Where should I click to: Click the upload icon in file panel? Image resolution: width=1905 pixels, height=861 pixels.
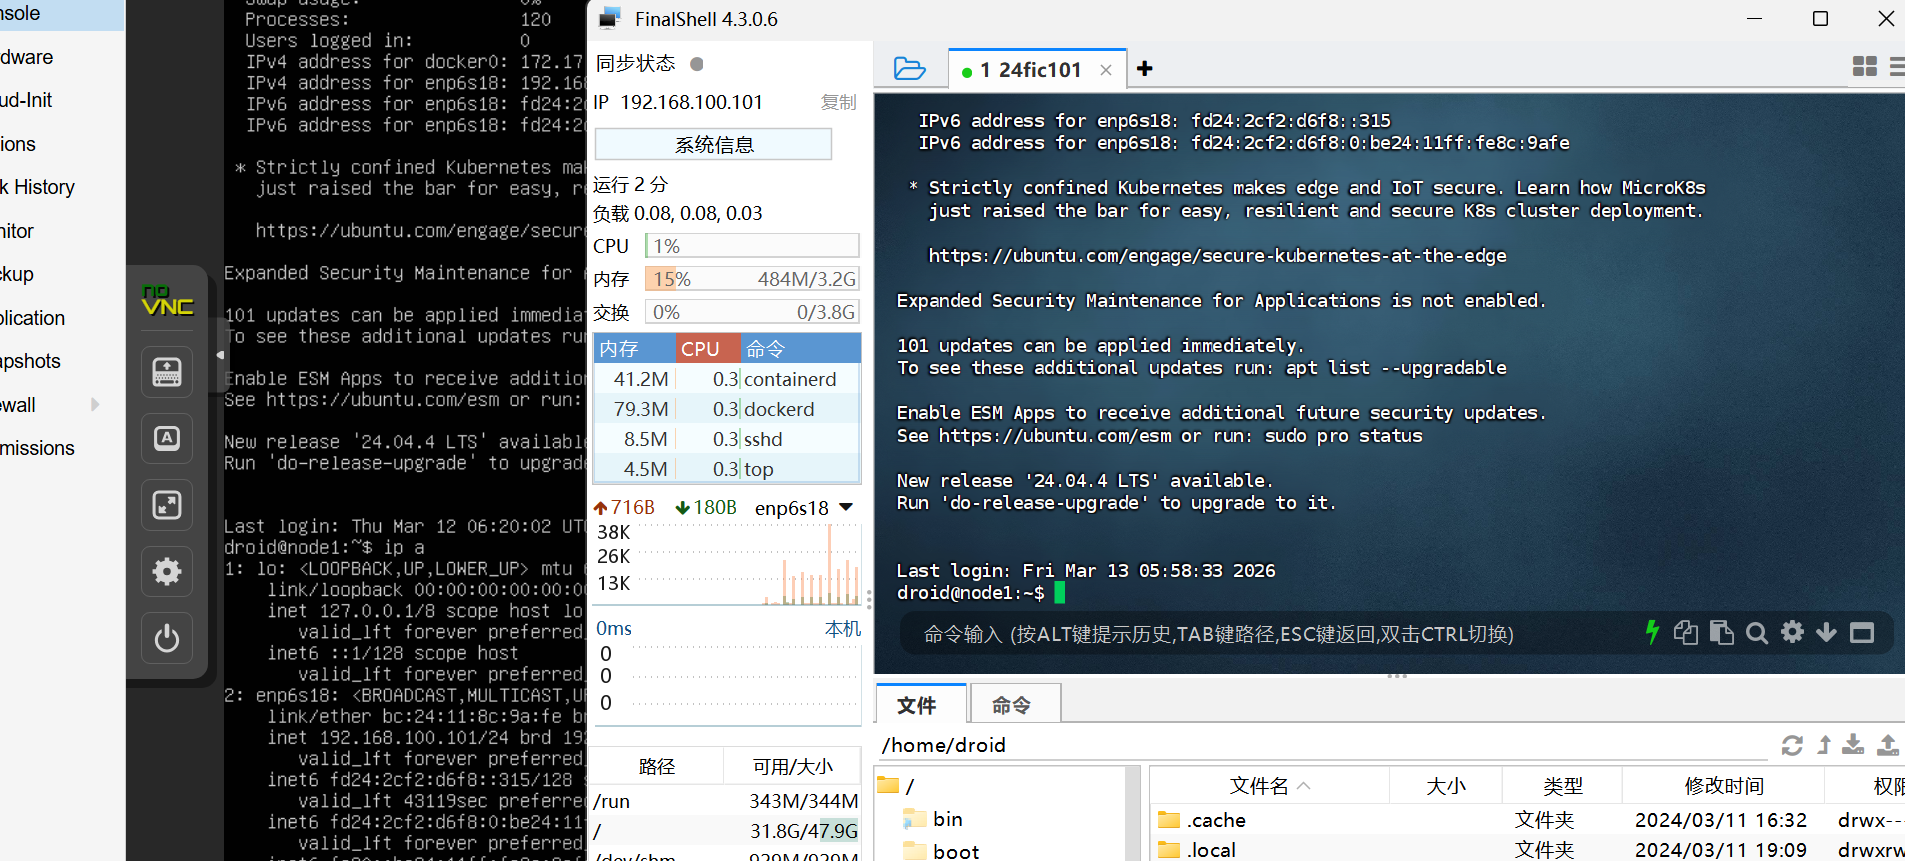pos(1888,744)
